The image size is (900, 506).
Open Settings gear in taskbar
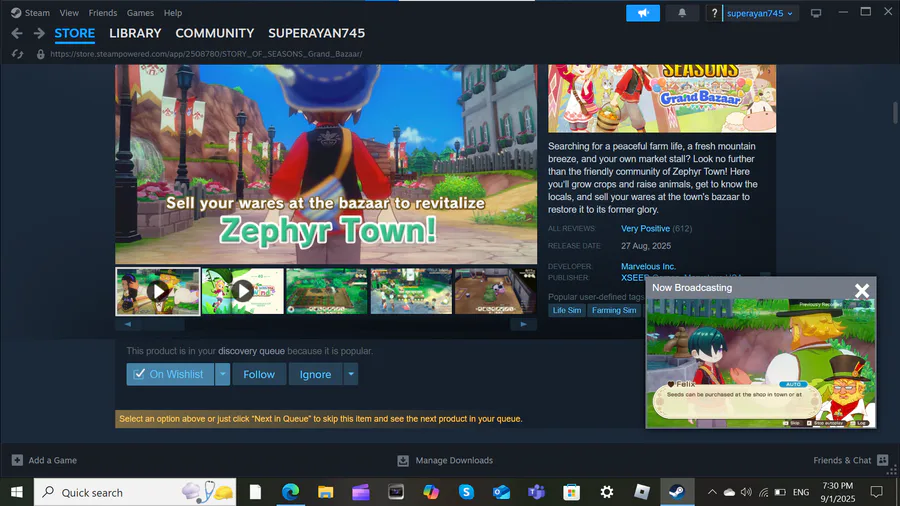pyautogui.click(x=607, y=492)
